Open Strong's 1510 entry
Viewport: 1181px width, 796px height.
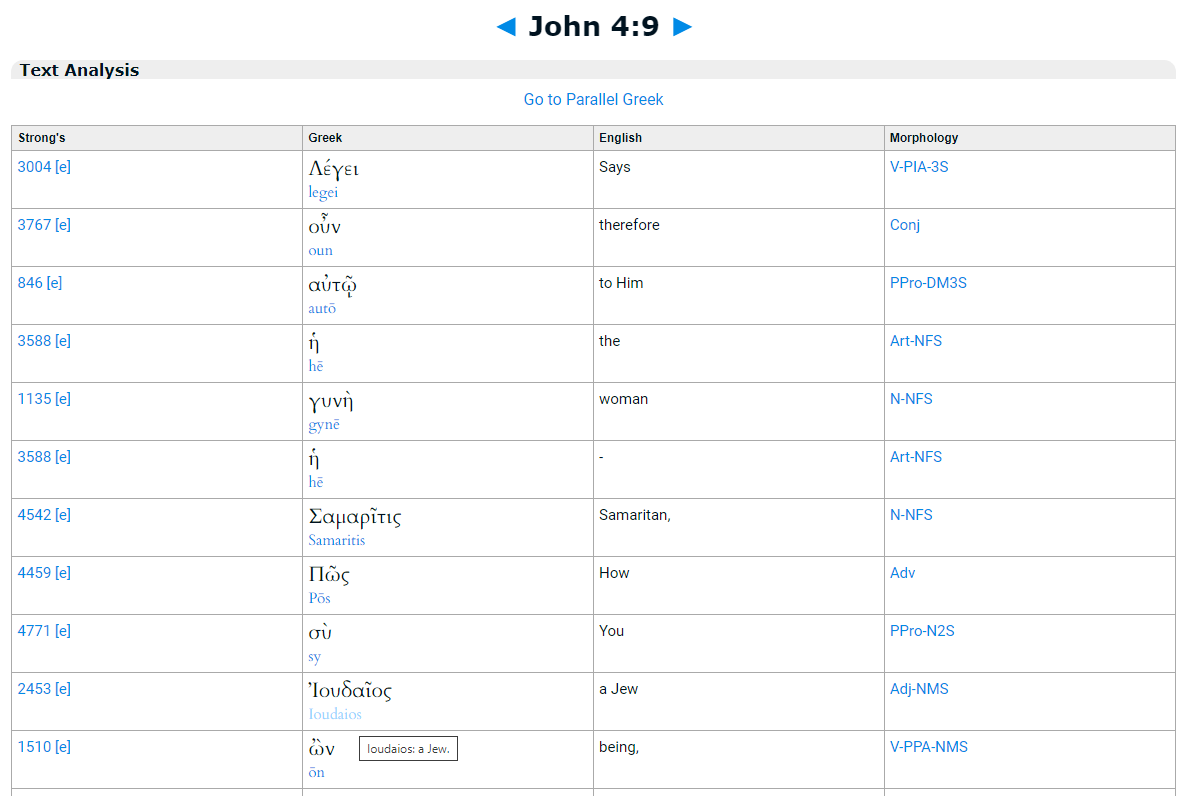pos(35,747)
